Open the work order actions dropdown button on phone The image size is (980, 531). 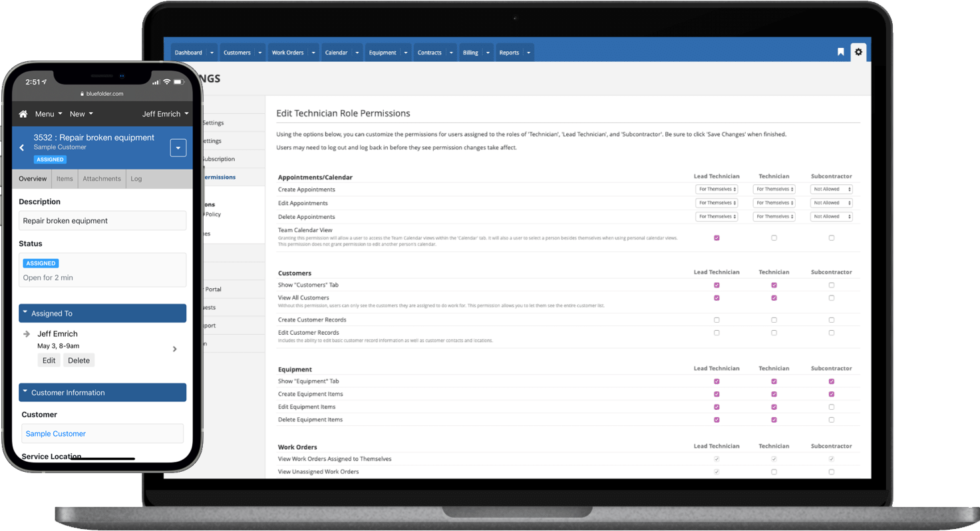178,148
